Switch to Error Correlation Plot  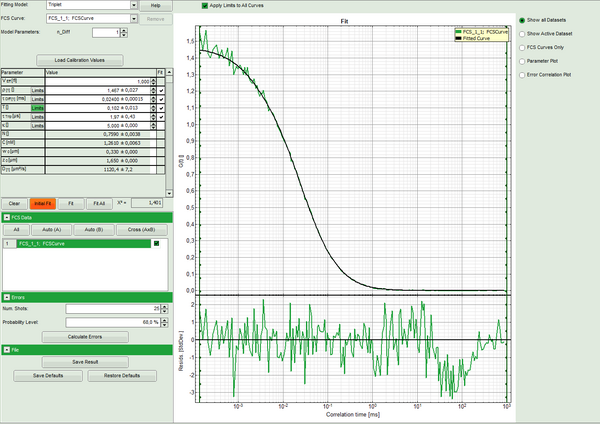tap(520, 73)
